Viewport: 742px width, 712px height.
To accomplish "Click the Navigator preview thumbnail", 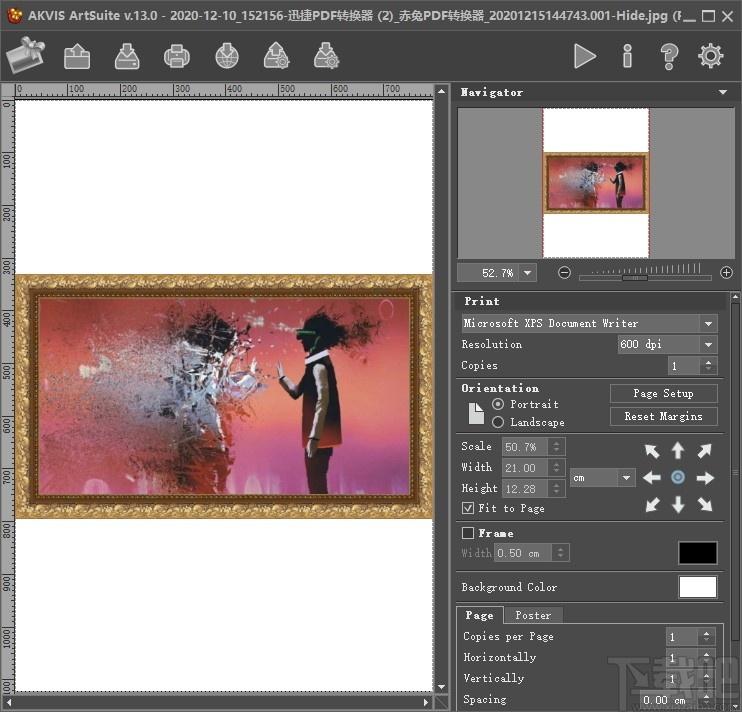I will click(596, 183).
